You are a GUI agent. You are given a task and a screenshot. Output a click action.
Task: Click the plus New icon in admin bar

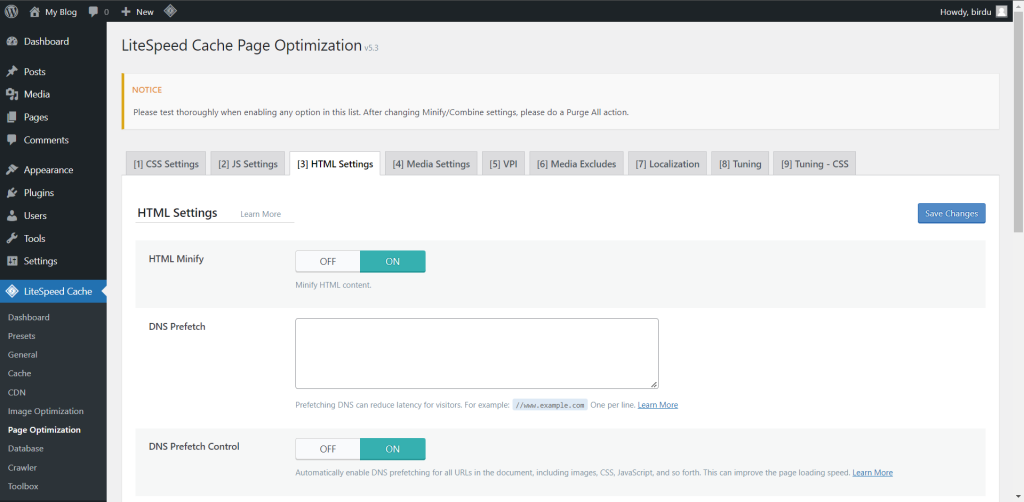coord(126,11)
